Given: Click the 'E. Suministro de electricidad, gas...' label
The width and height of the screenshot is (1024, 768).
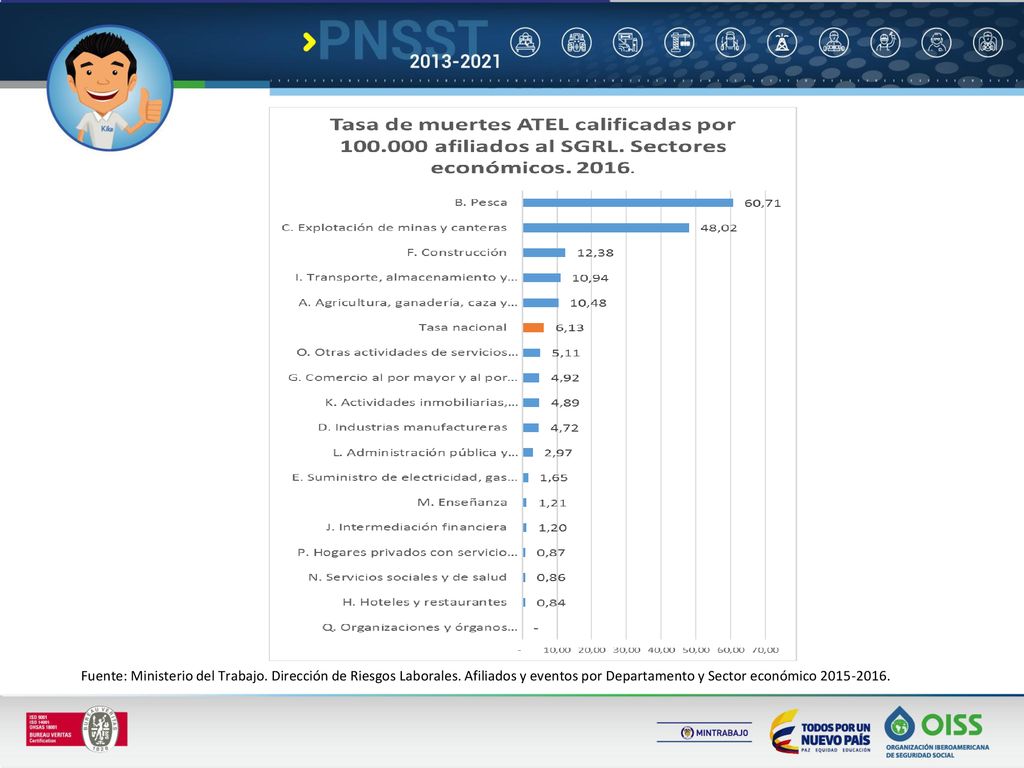Looking at the screenshot, I should coord(404,477).
